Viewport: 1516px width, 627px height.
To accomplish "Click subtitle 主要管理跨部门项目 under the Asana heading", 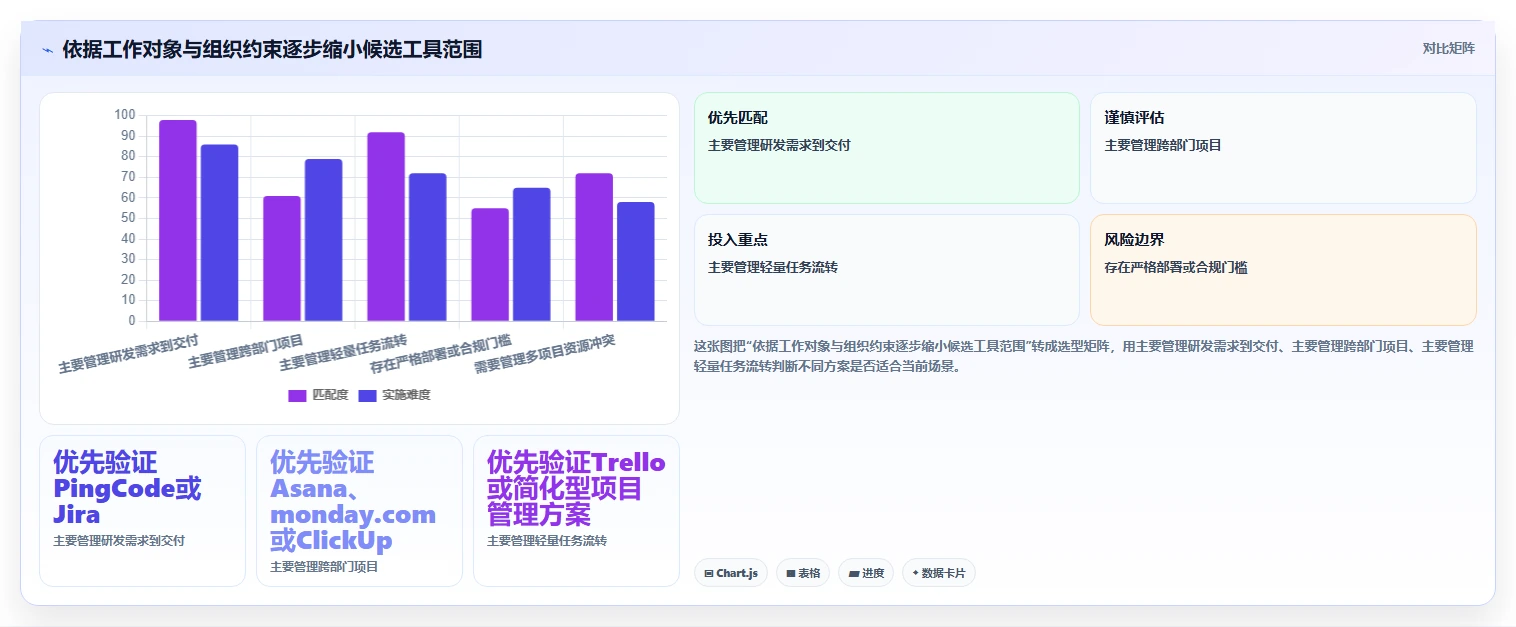I will click(324, 567).
